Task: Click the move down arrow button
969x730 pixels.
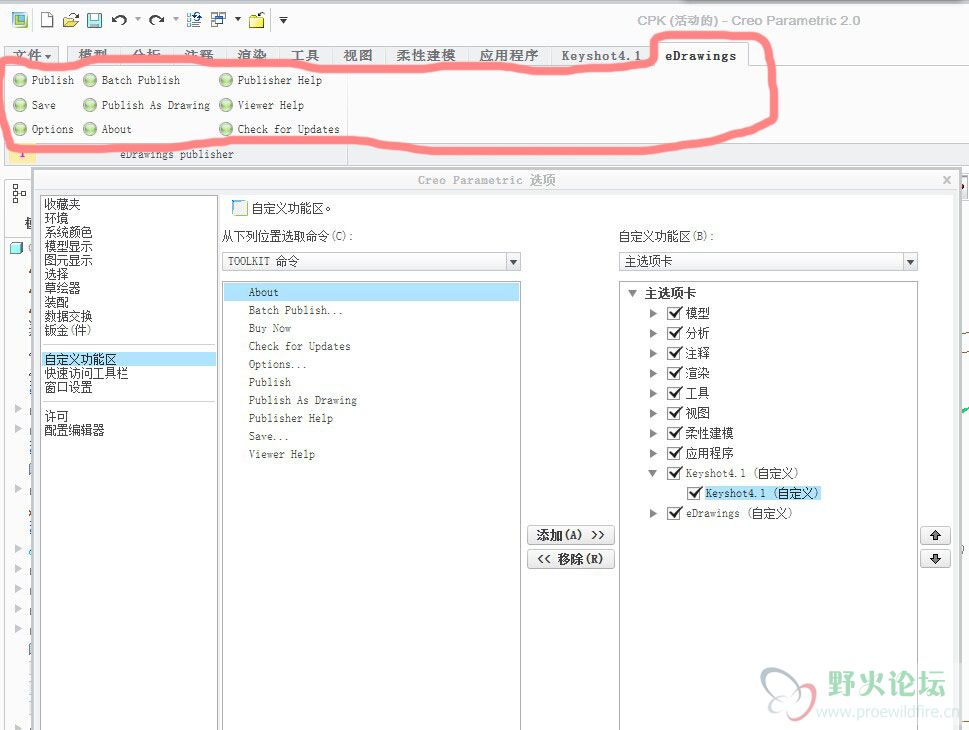Action: (935, 559)
